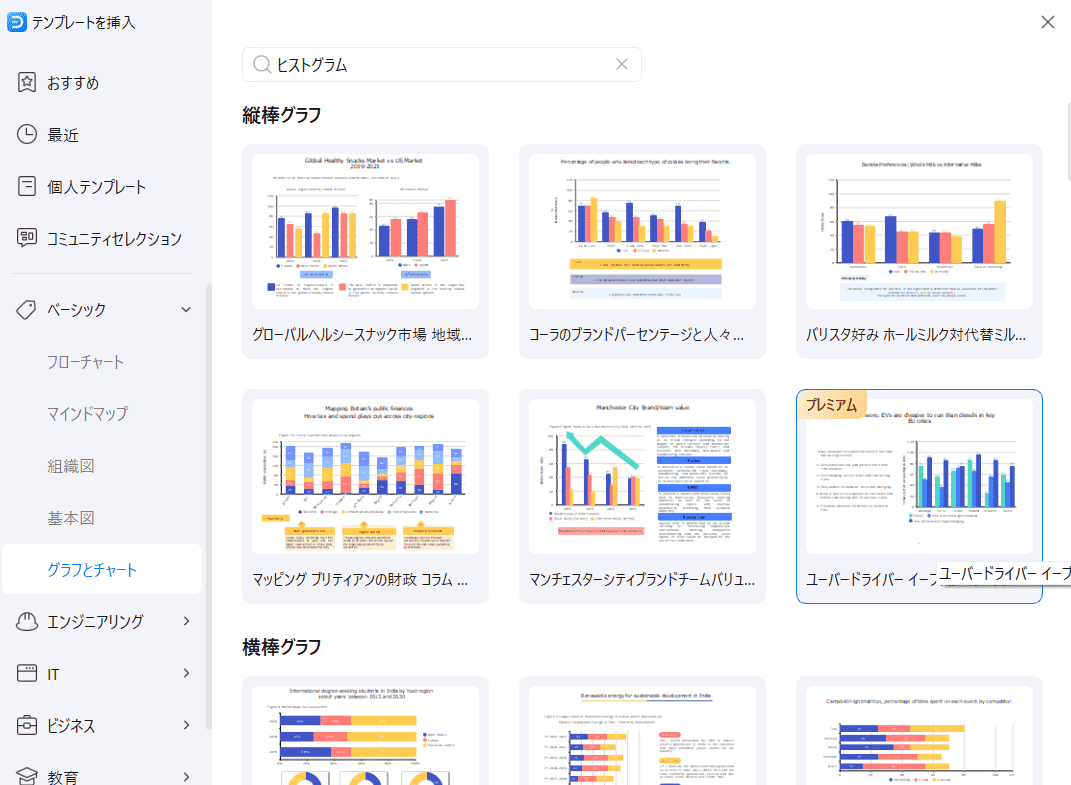Clear the ヒストグラム search text
This screenshot has height=785, width=1071.
(x=622, y=65)
